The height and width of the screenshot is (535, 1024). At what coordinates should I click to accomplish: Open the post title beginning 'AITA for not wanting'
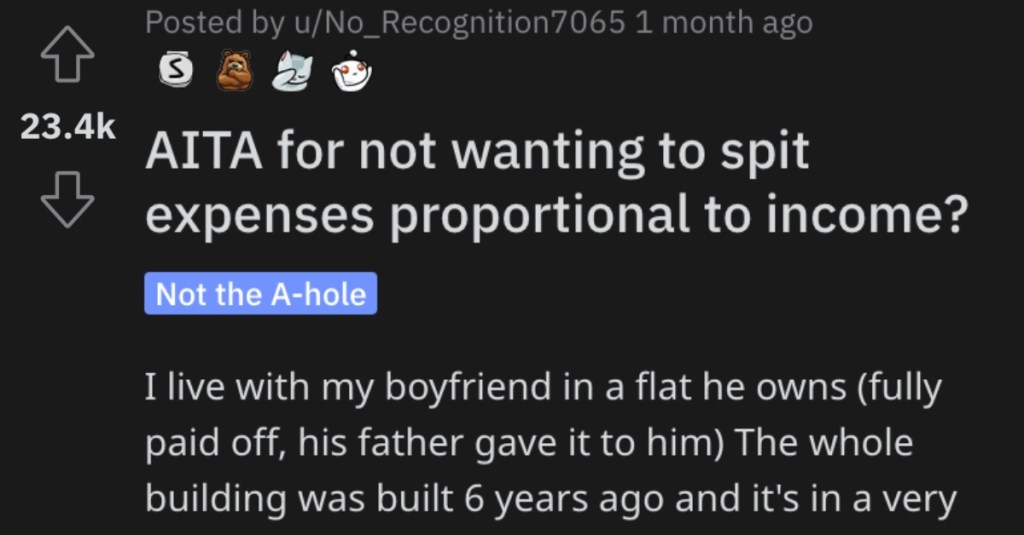(x=556, y=183)
